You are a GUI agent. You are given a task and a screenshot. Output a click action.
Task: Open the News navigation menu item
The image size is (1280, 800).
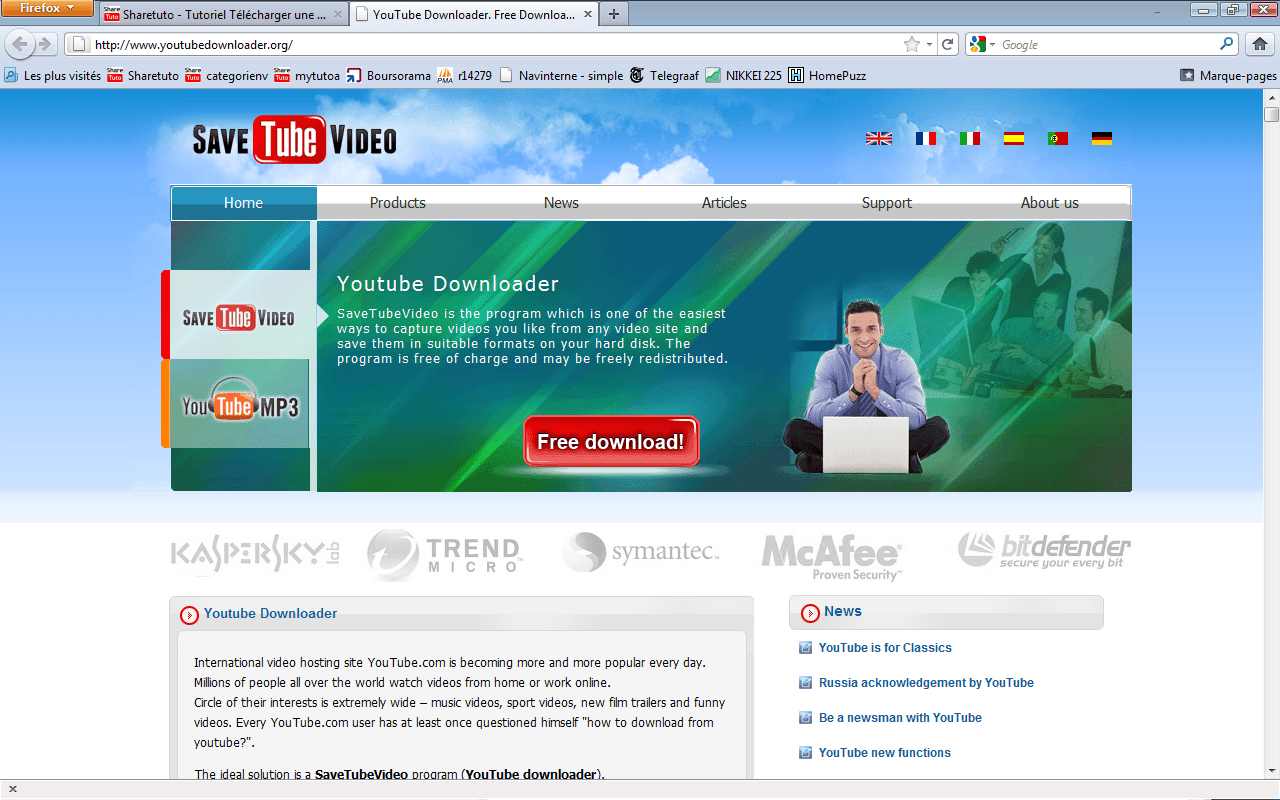click(x=561, y=203)
